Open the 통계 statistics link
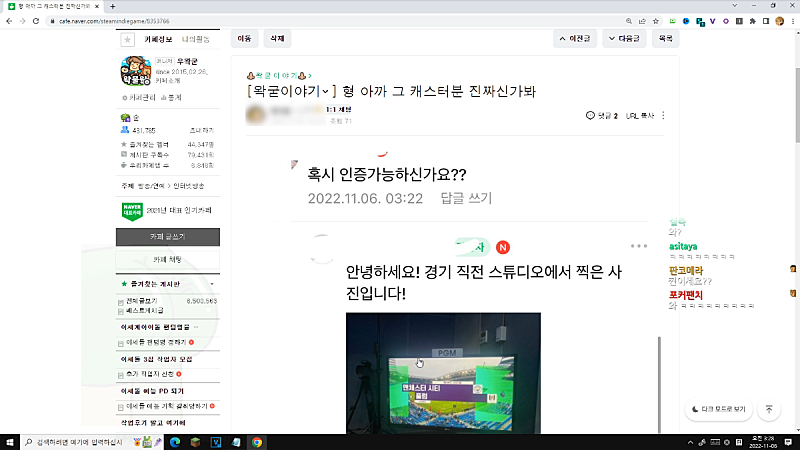 [171, 97]
